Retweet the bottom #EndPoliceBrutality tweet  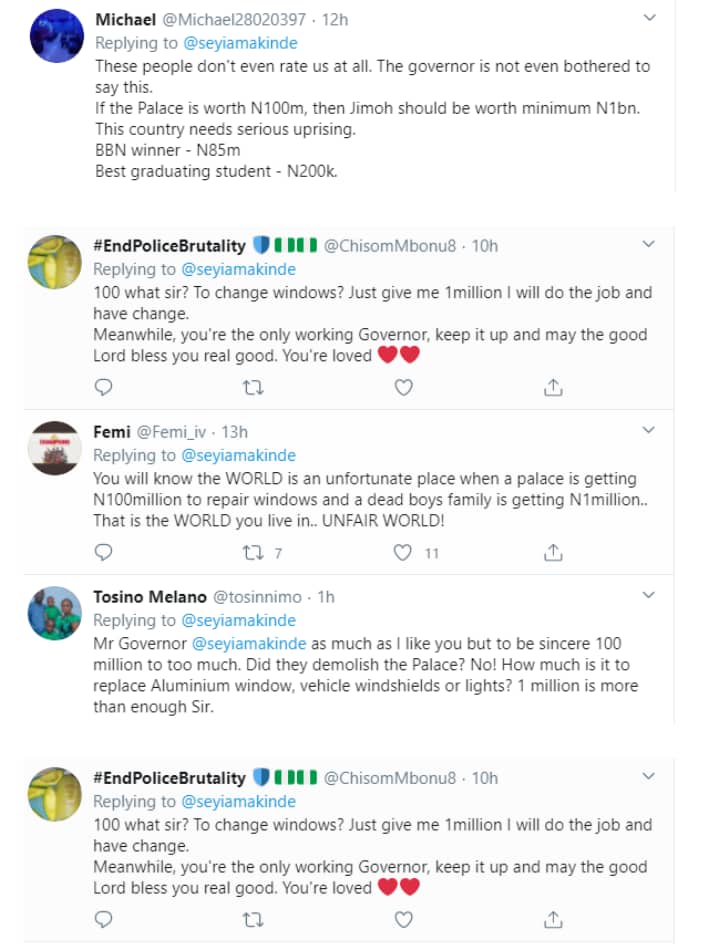[253, 919]
